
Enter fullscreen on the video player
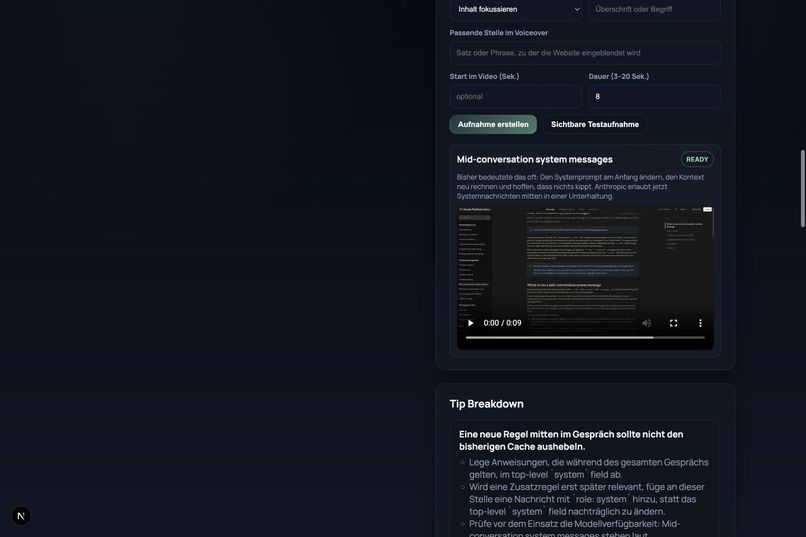click(673, 323)
